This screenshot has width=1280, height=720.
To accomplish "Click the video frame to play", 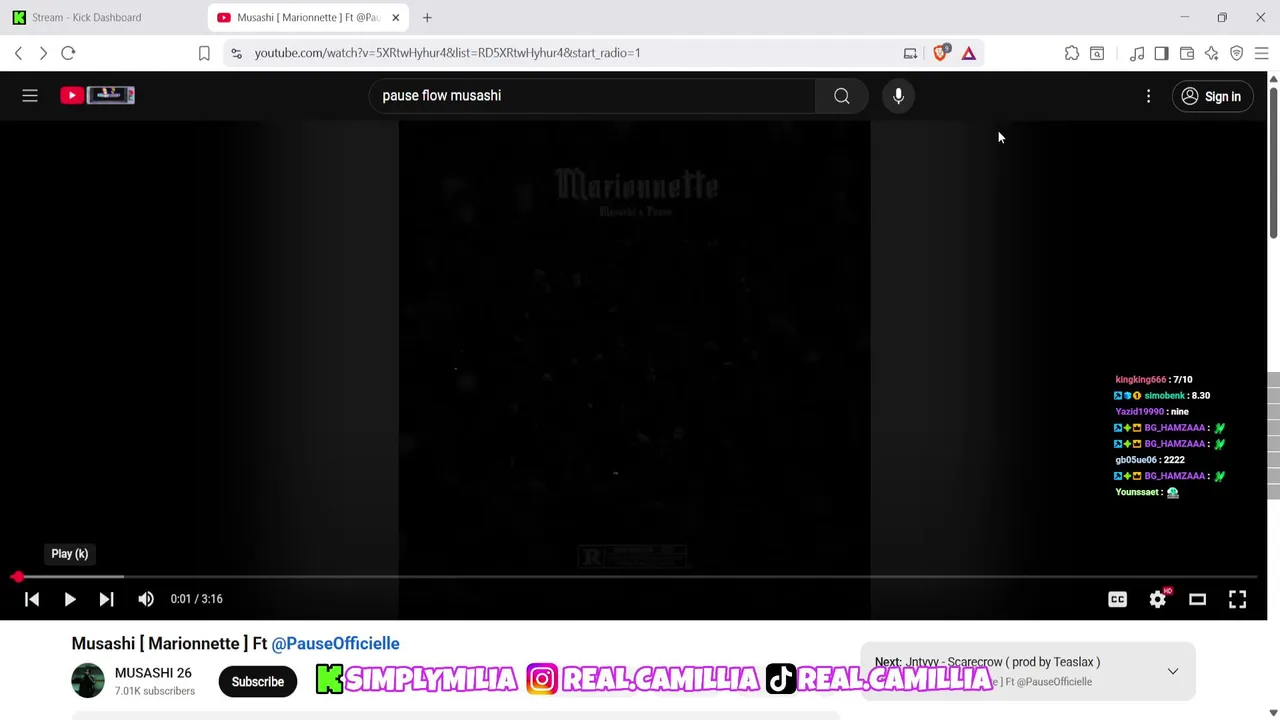I will [634, 345].
